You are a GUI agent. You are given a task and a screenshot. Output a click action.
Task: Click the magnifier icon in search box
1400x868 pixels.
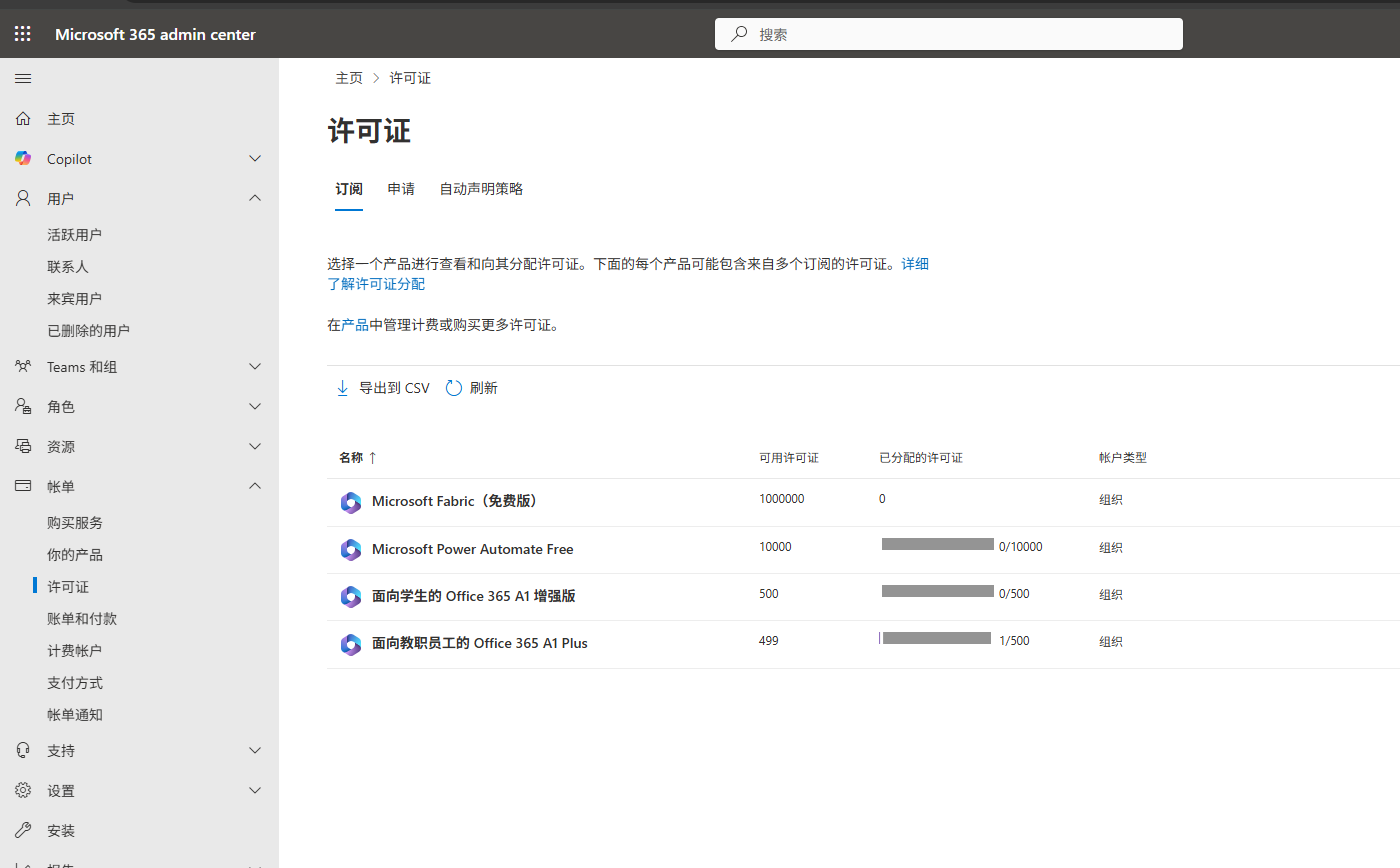[739, 34]
